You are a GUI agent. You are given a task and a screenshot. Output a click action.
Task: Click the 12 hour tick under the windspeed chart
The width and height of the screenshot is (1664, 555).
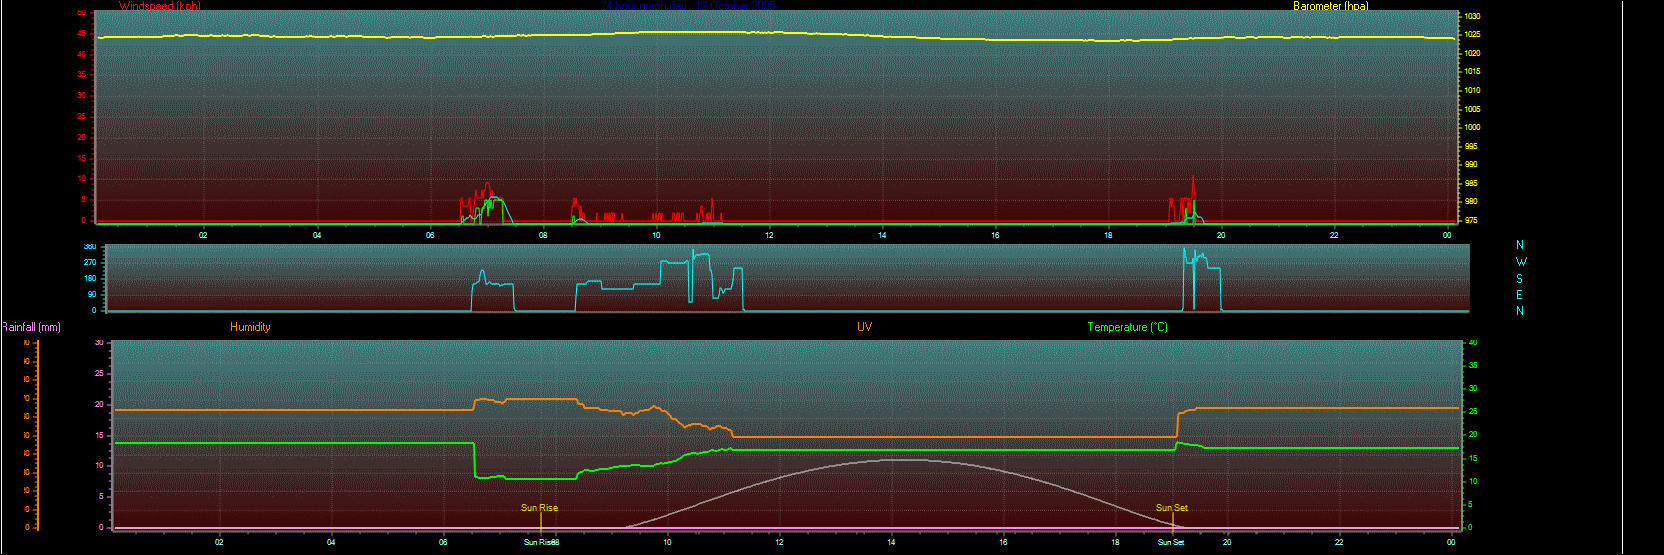pyautogui.click(x=769, y=235)
